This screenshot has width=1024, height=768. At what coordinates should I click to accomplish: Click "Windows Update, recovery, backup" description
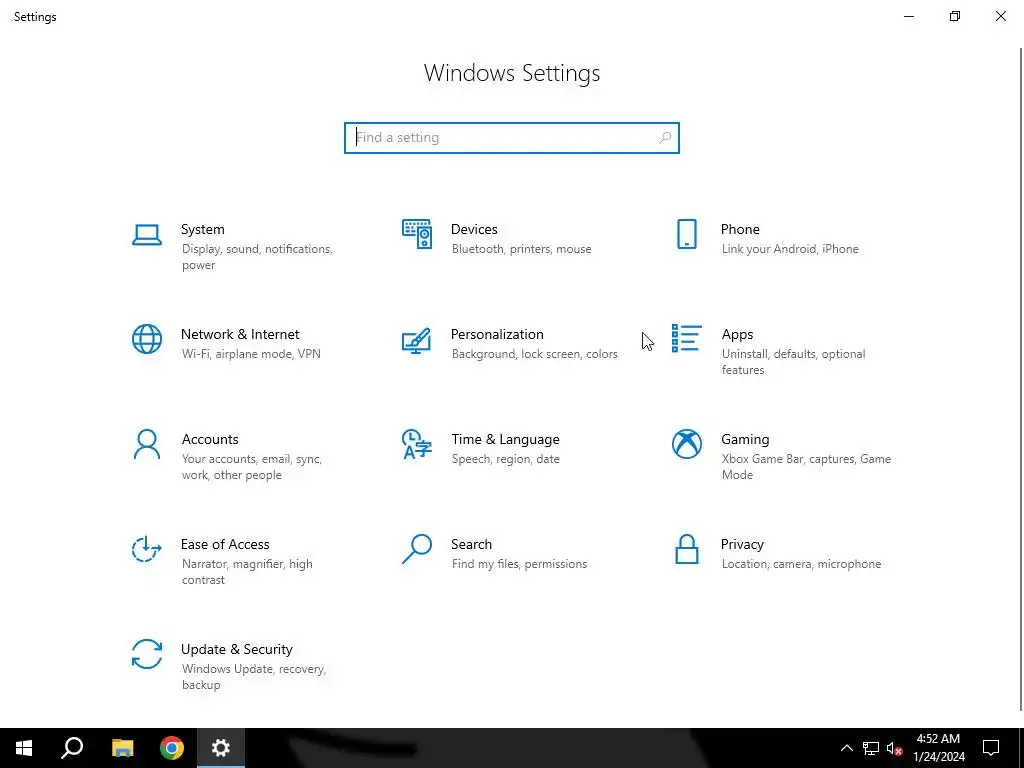pos(253,677)
